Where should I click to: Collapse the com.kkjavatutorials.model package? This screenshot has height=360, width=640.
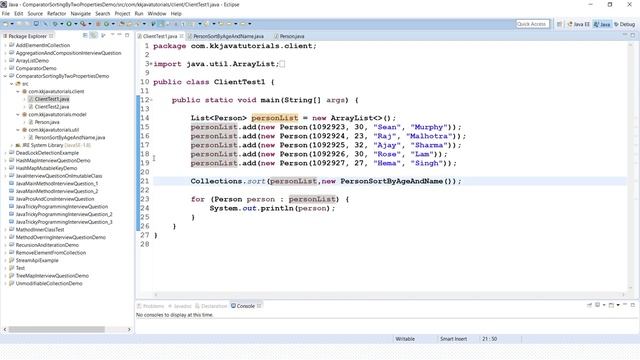(x=18, y=114)
